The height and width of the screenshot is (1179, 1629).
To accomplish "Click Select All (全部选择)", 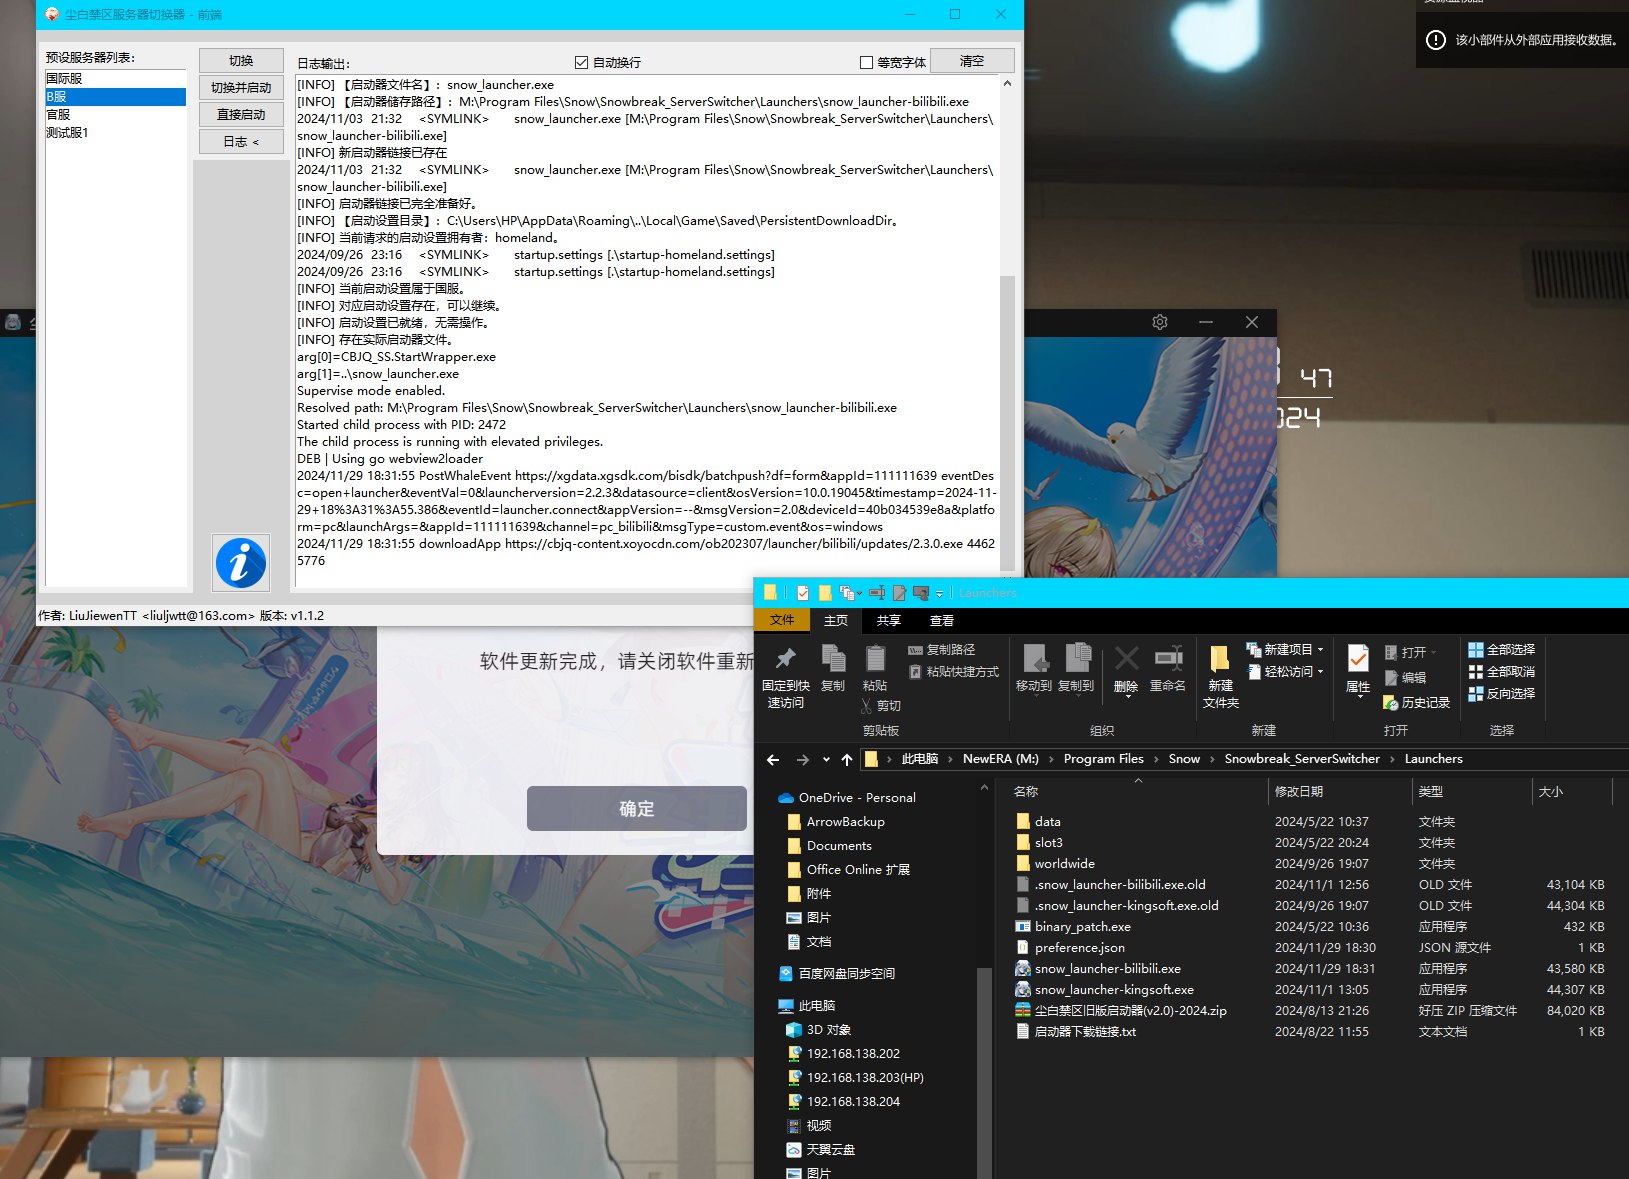I will click(1501, 649).
